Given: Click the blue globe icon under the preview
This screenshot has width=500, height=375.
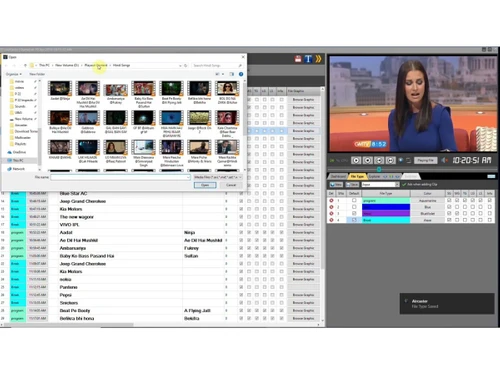Looking at the screenshot, I should click(x=401, y=160).
